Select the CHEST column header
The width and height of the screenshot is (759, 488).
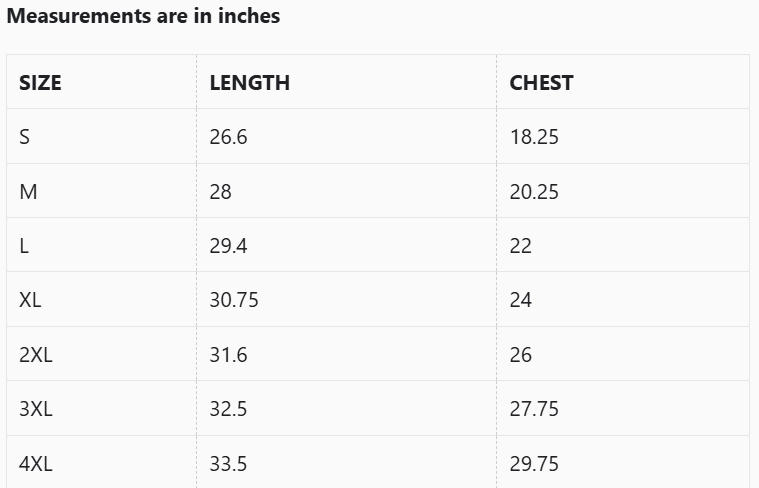[x=541, y=83]
